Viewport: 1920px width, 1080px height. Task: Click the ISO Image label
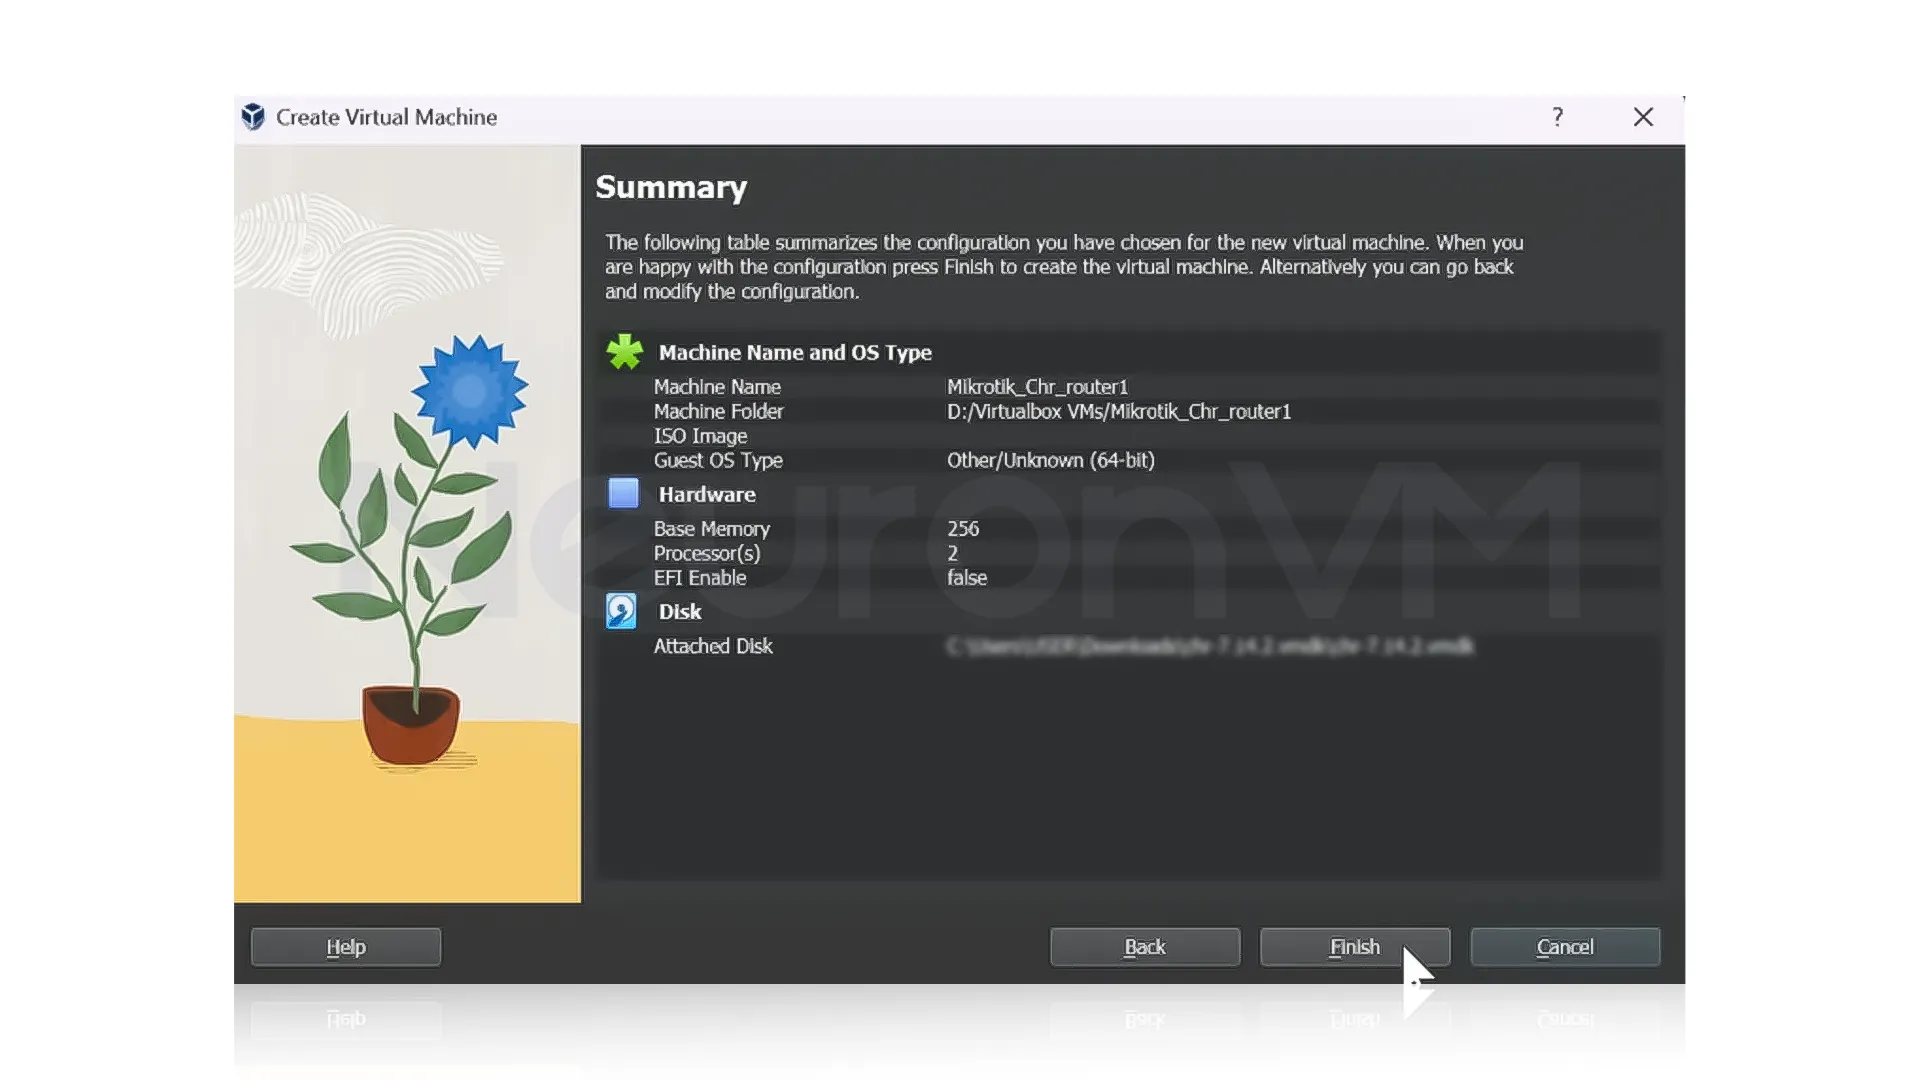coord(700,436)
